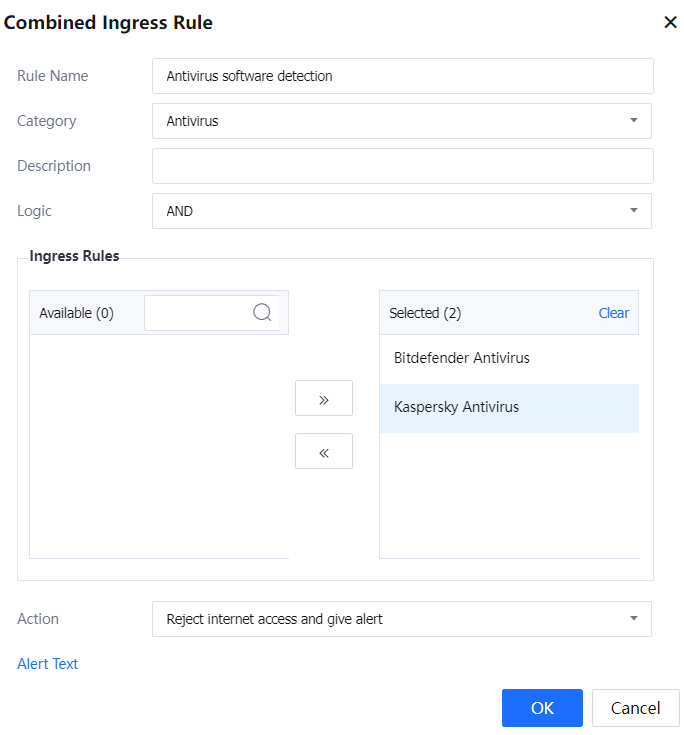Expand the Logic field set to AND

390,211
